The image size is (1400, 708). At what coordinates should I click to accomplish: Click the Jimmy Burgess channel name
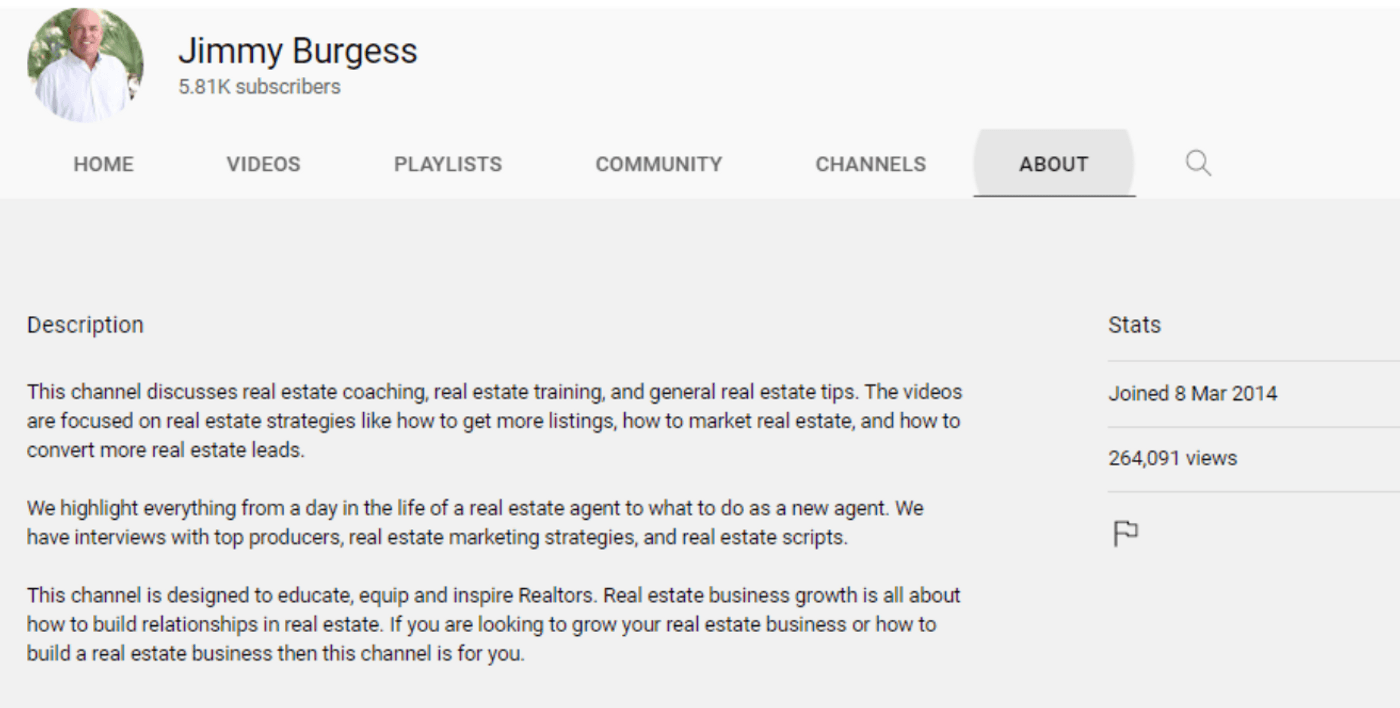pyautogui.click(x=297, y=51)
